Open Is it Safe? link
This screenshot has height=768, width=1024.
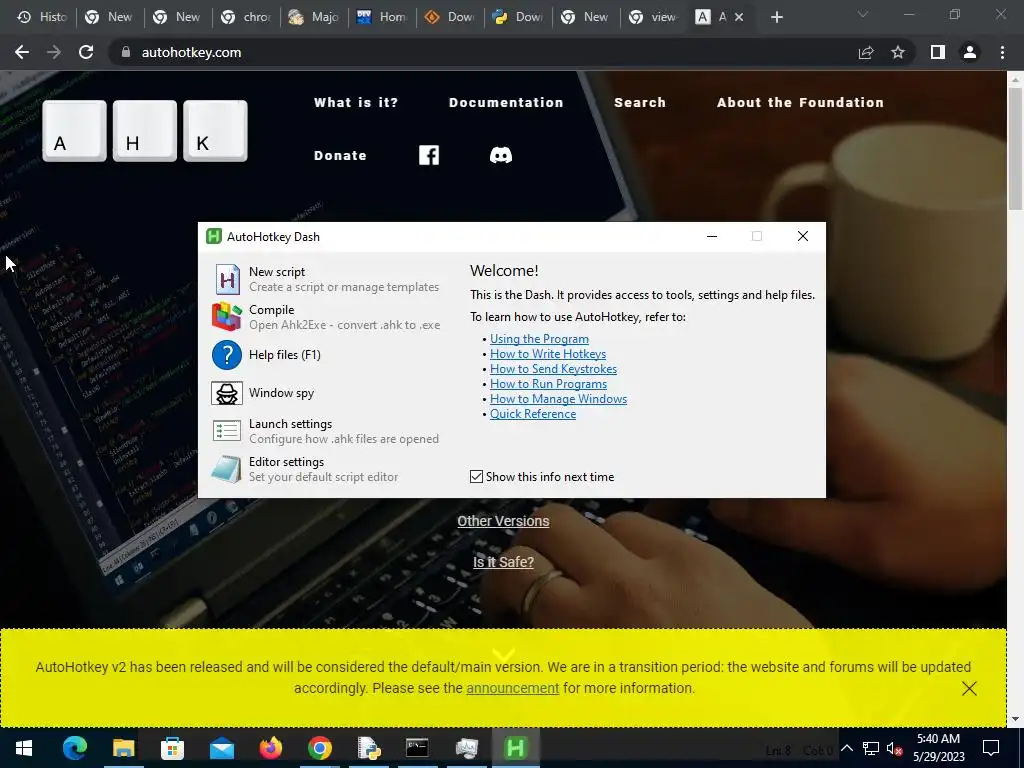click(x=503, y=562)
